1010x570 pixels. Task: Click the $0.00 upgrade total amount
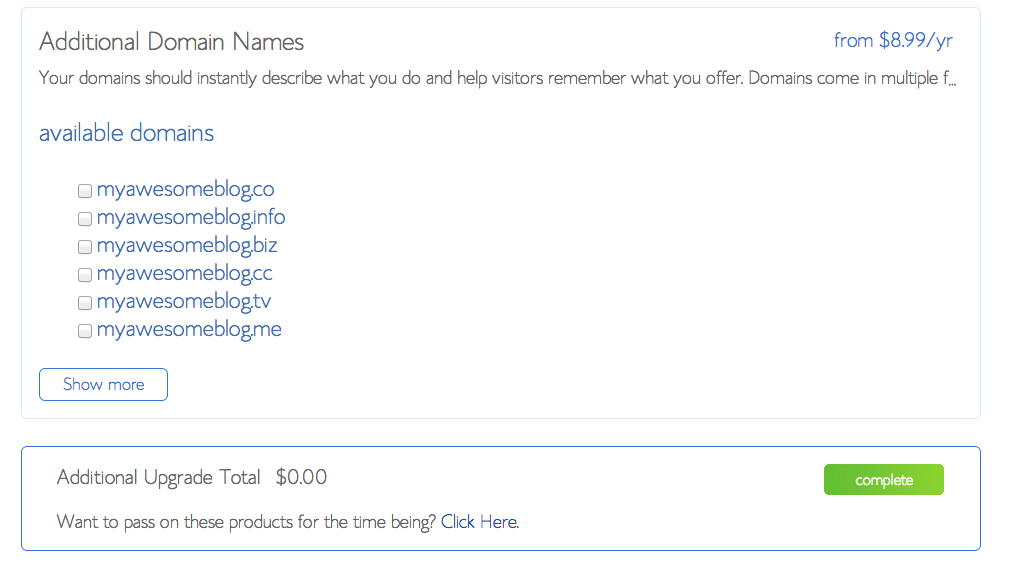(x=301, y=477)
